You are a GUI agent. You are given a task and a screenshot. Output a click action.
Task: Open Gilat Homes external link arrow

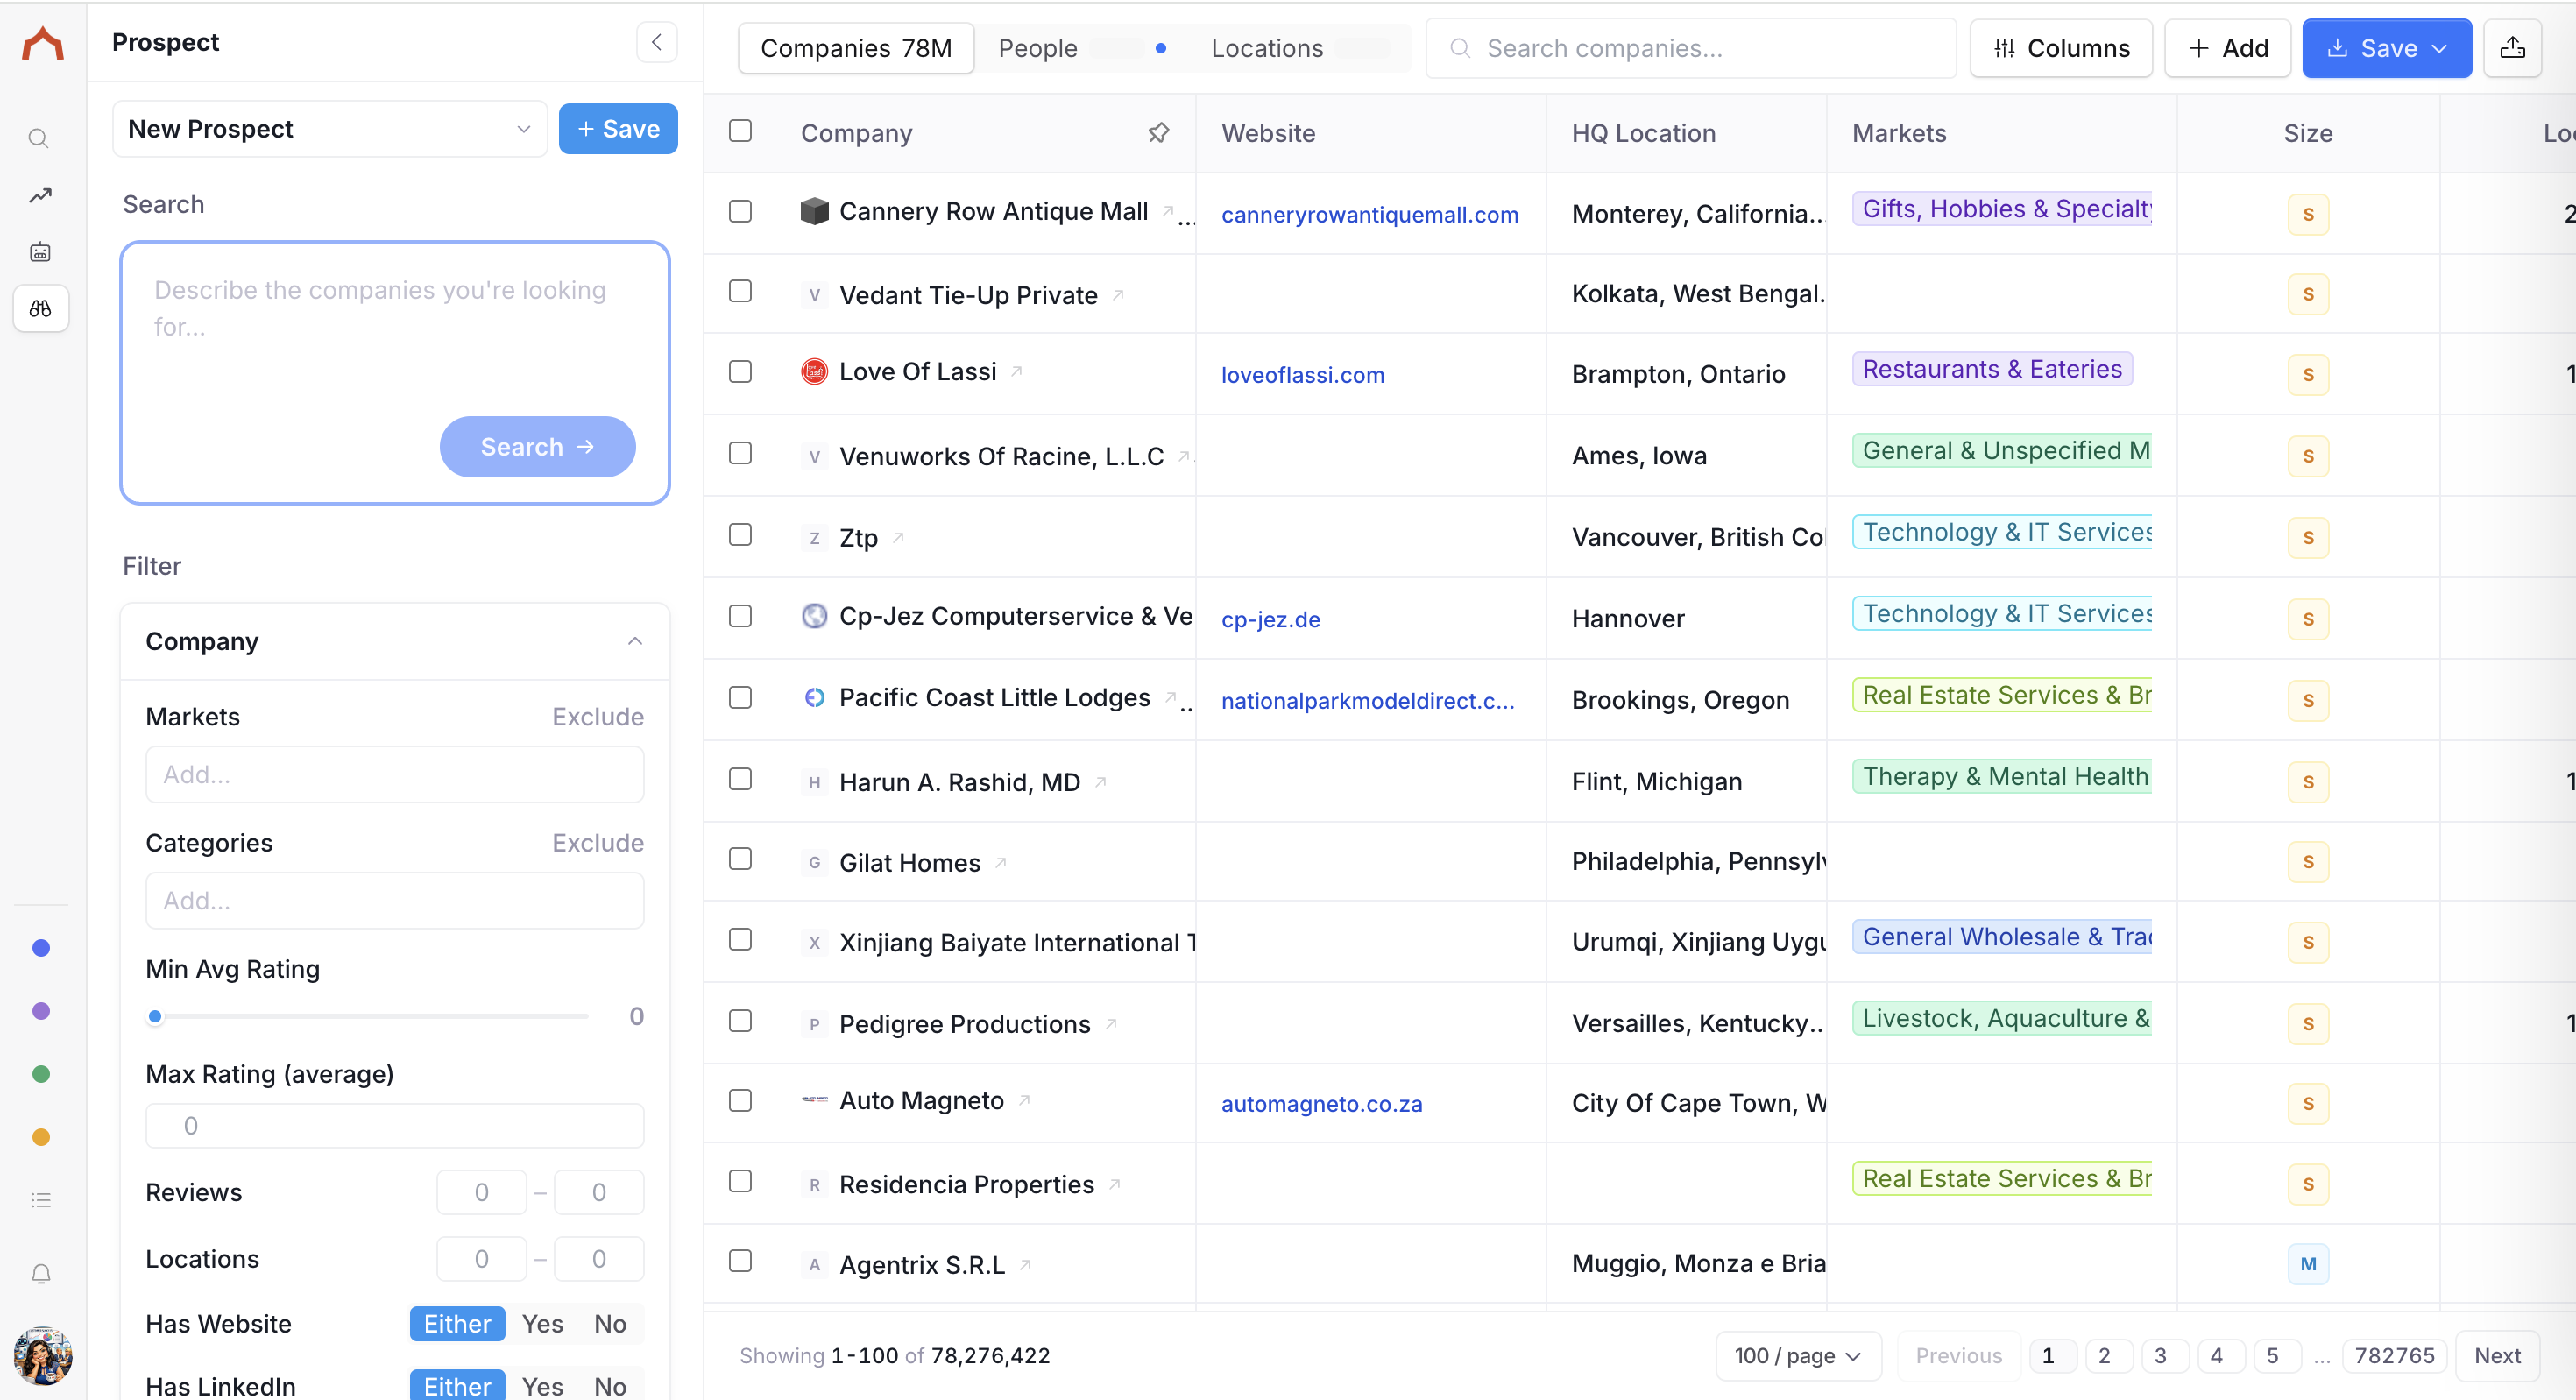(1000, 862)
